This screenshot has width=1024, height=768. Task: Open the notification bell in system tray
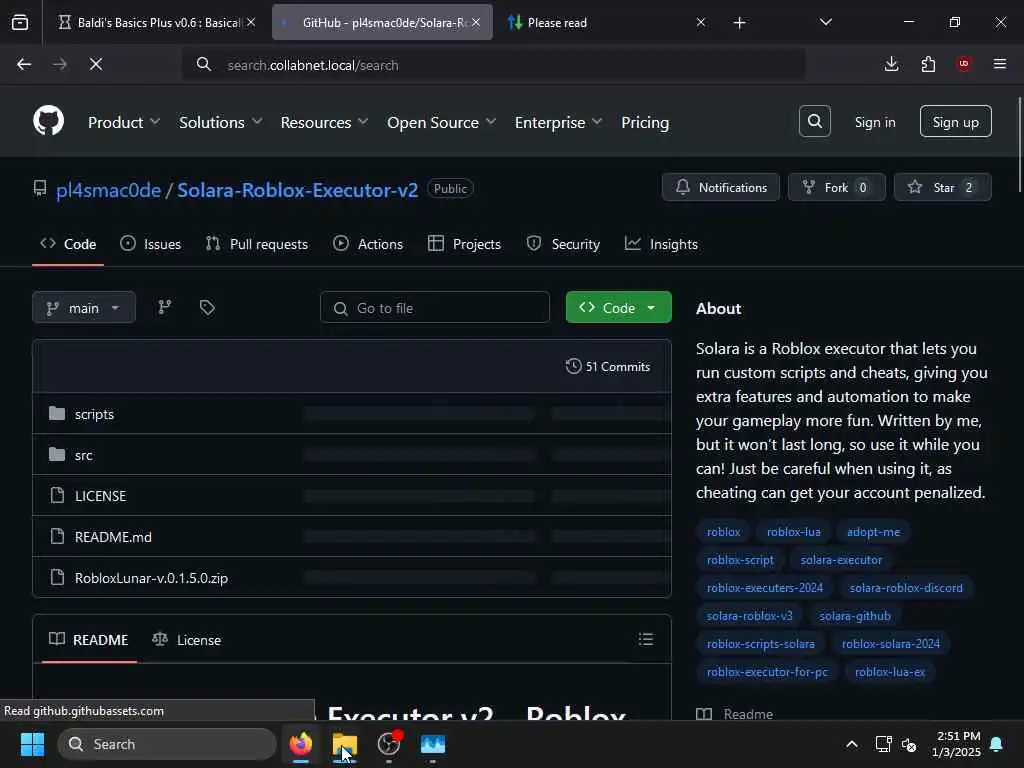[997, 744]
